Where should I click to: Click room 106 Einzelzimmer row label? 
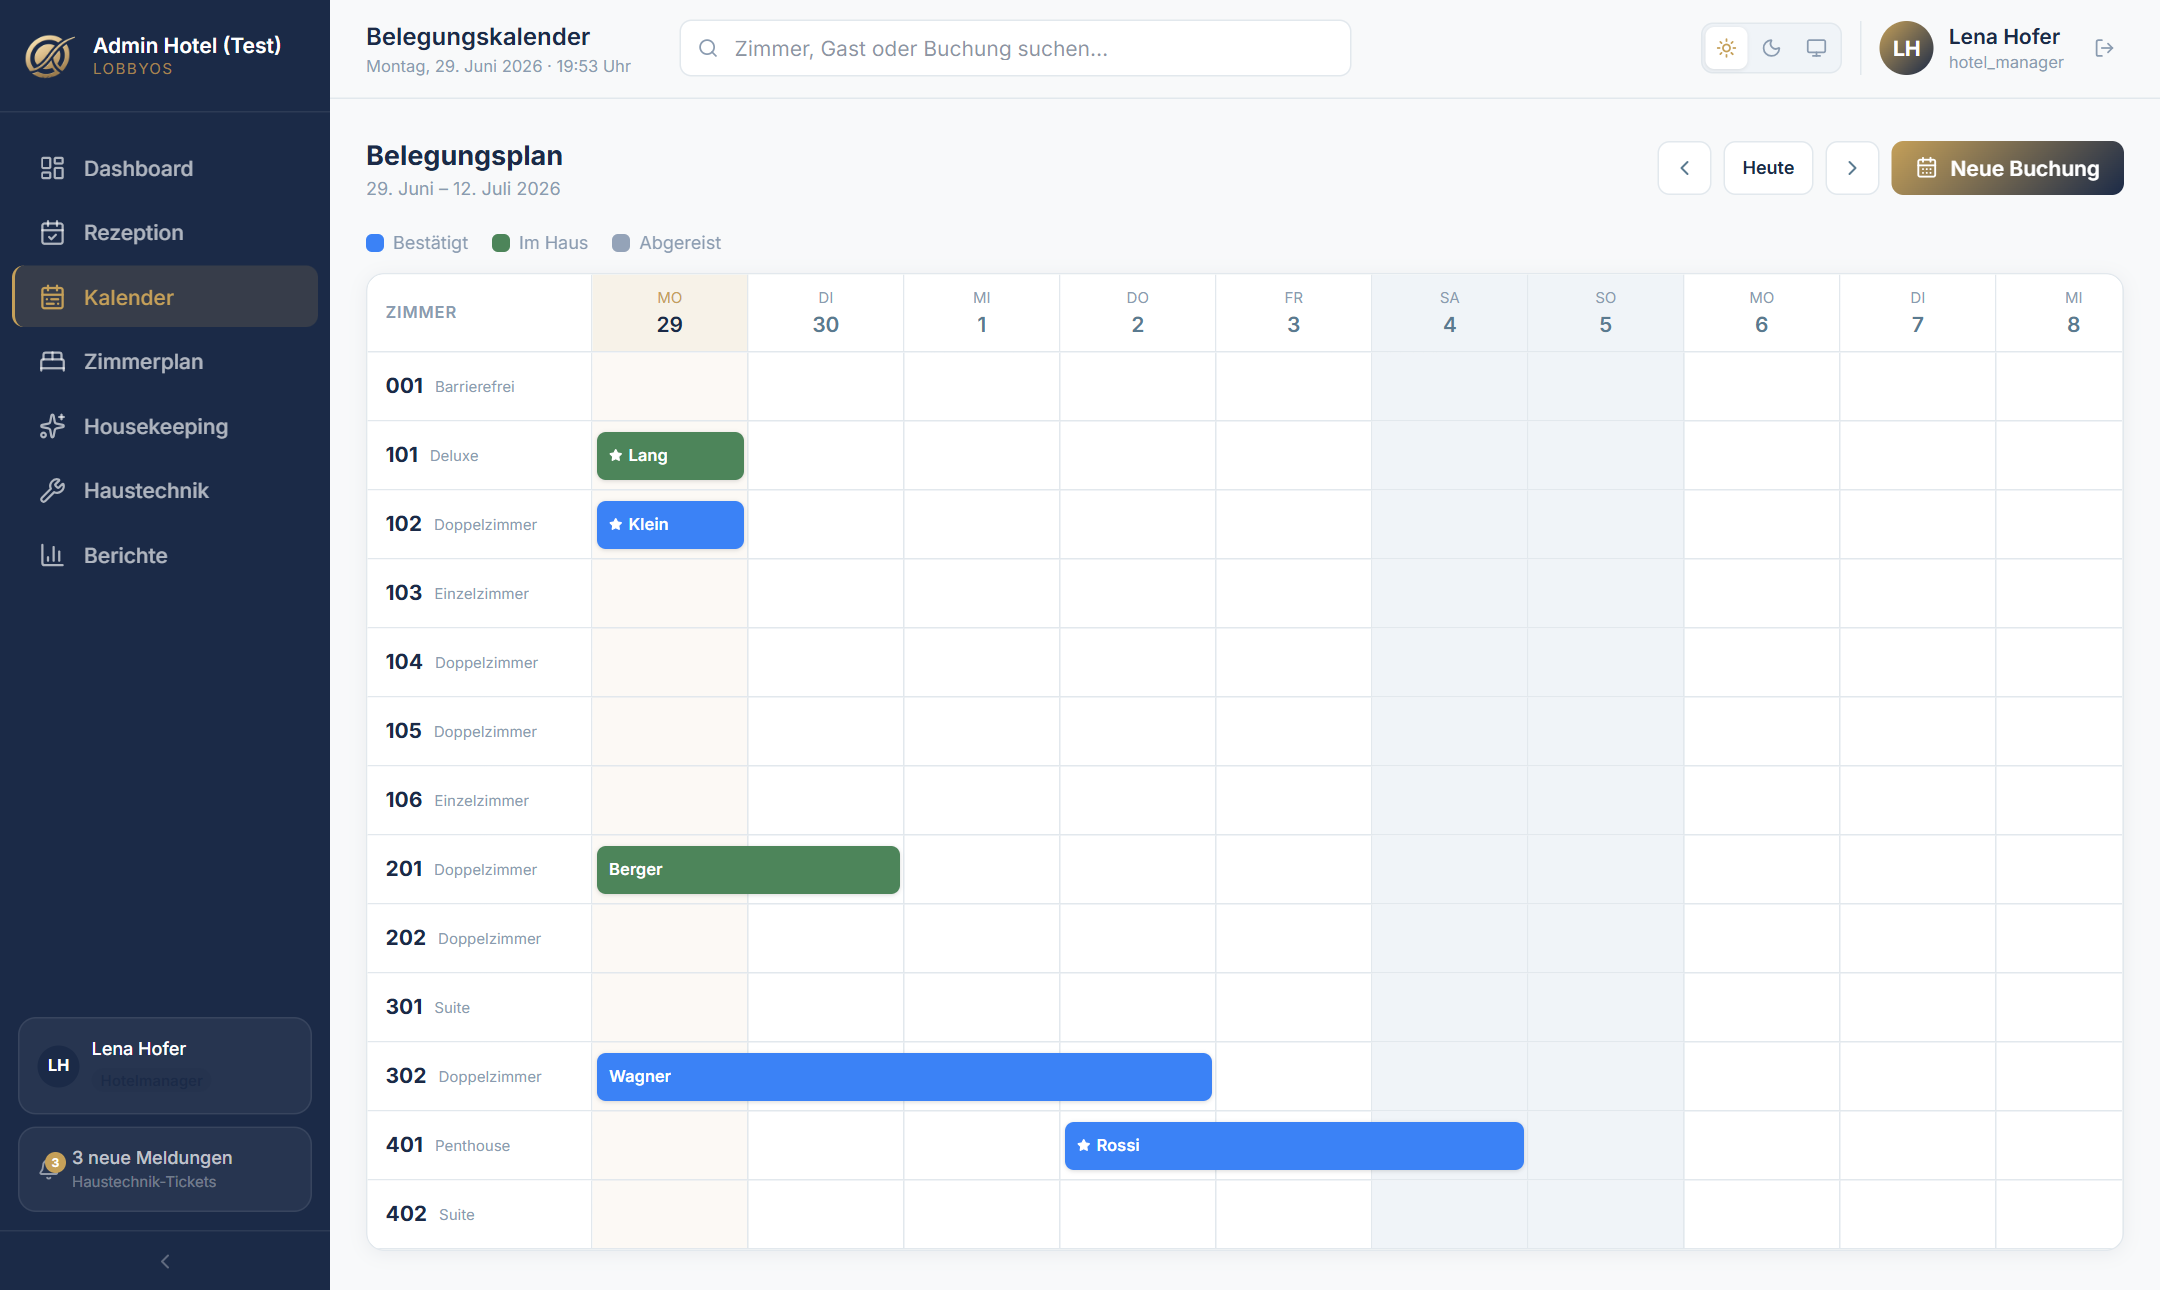click(479, 800)
